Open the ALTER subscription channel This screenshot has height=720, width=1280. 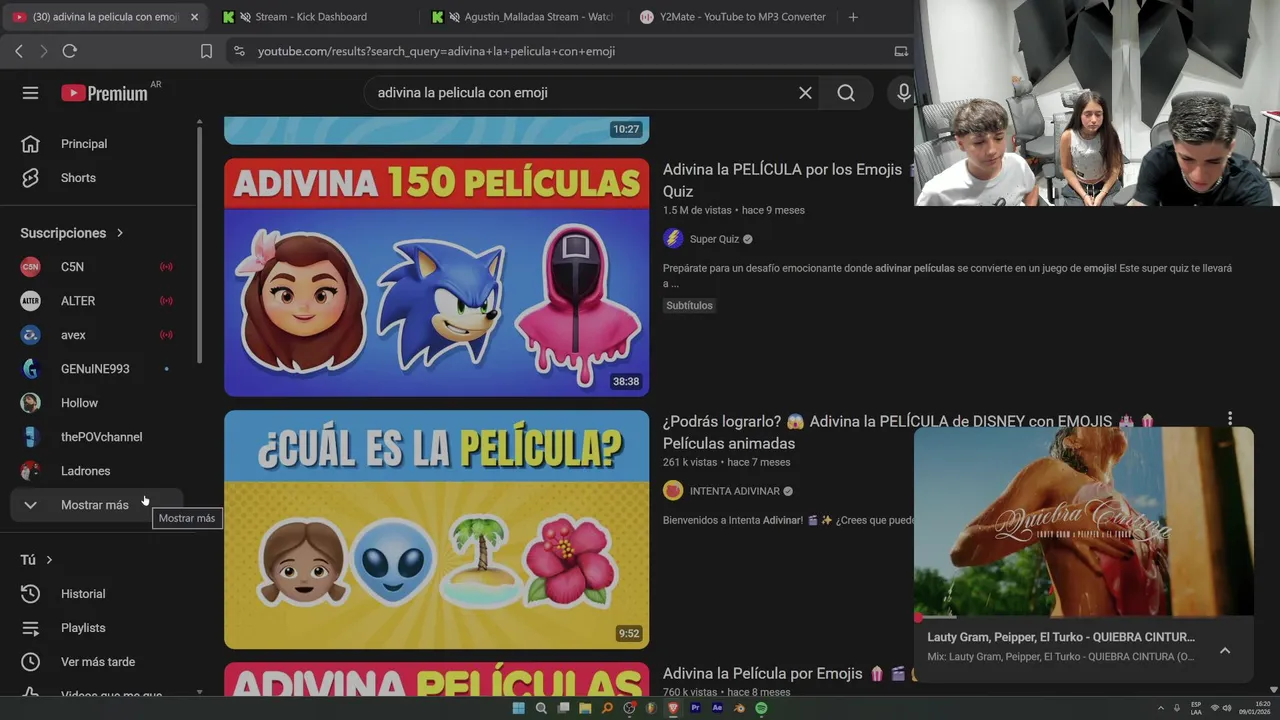98,301
